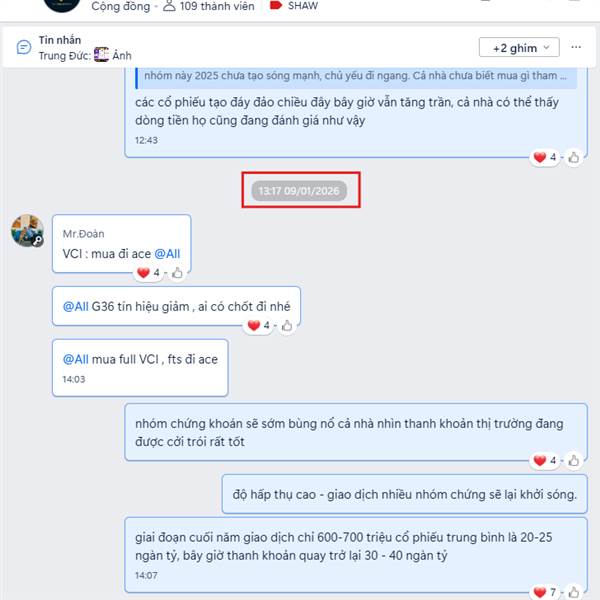600x600 pixels.
Task: Like the G36 tín hiệu giảm message
Action: pyautogui.click(x=287, y=326)
